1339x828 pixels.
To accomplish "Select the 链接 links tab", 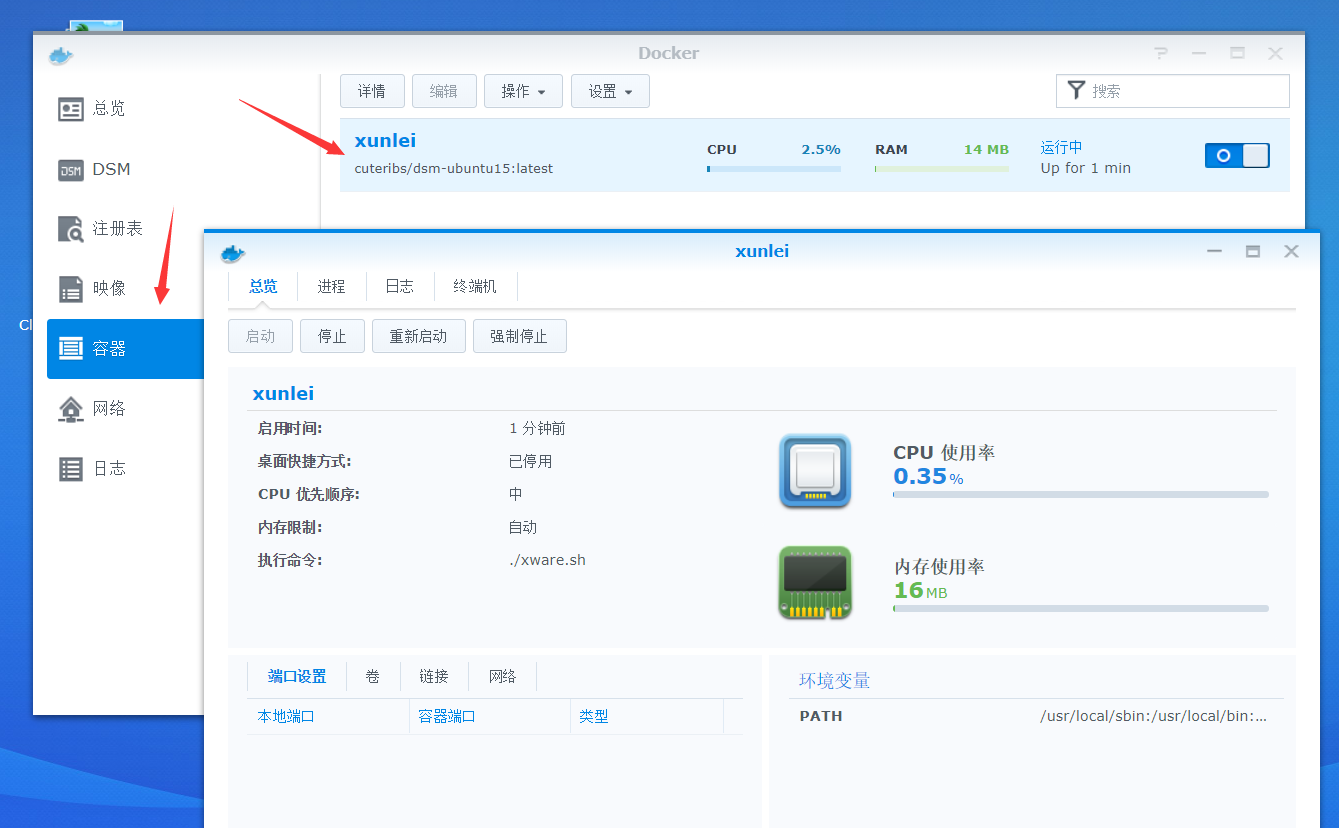I will tap(434, 677).
